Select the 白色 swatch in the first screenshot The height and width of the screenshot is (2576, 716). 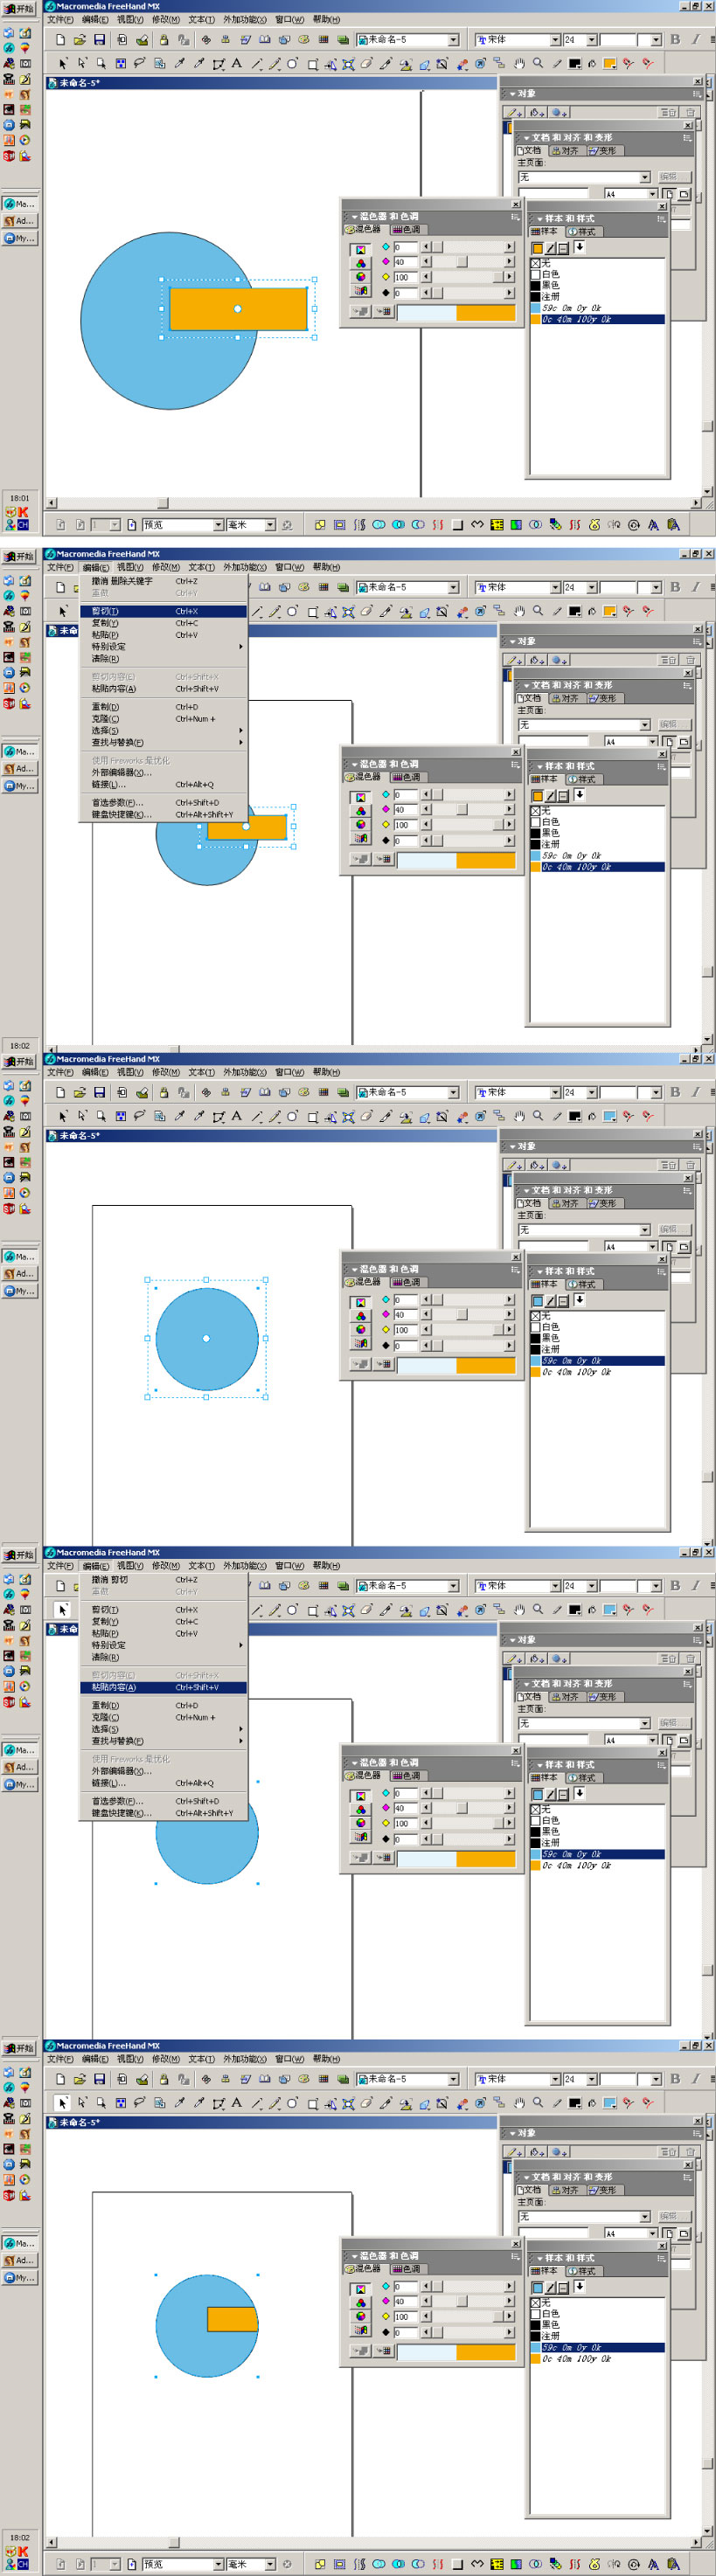pos(597,274)
